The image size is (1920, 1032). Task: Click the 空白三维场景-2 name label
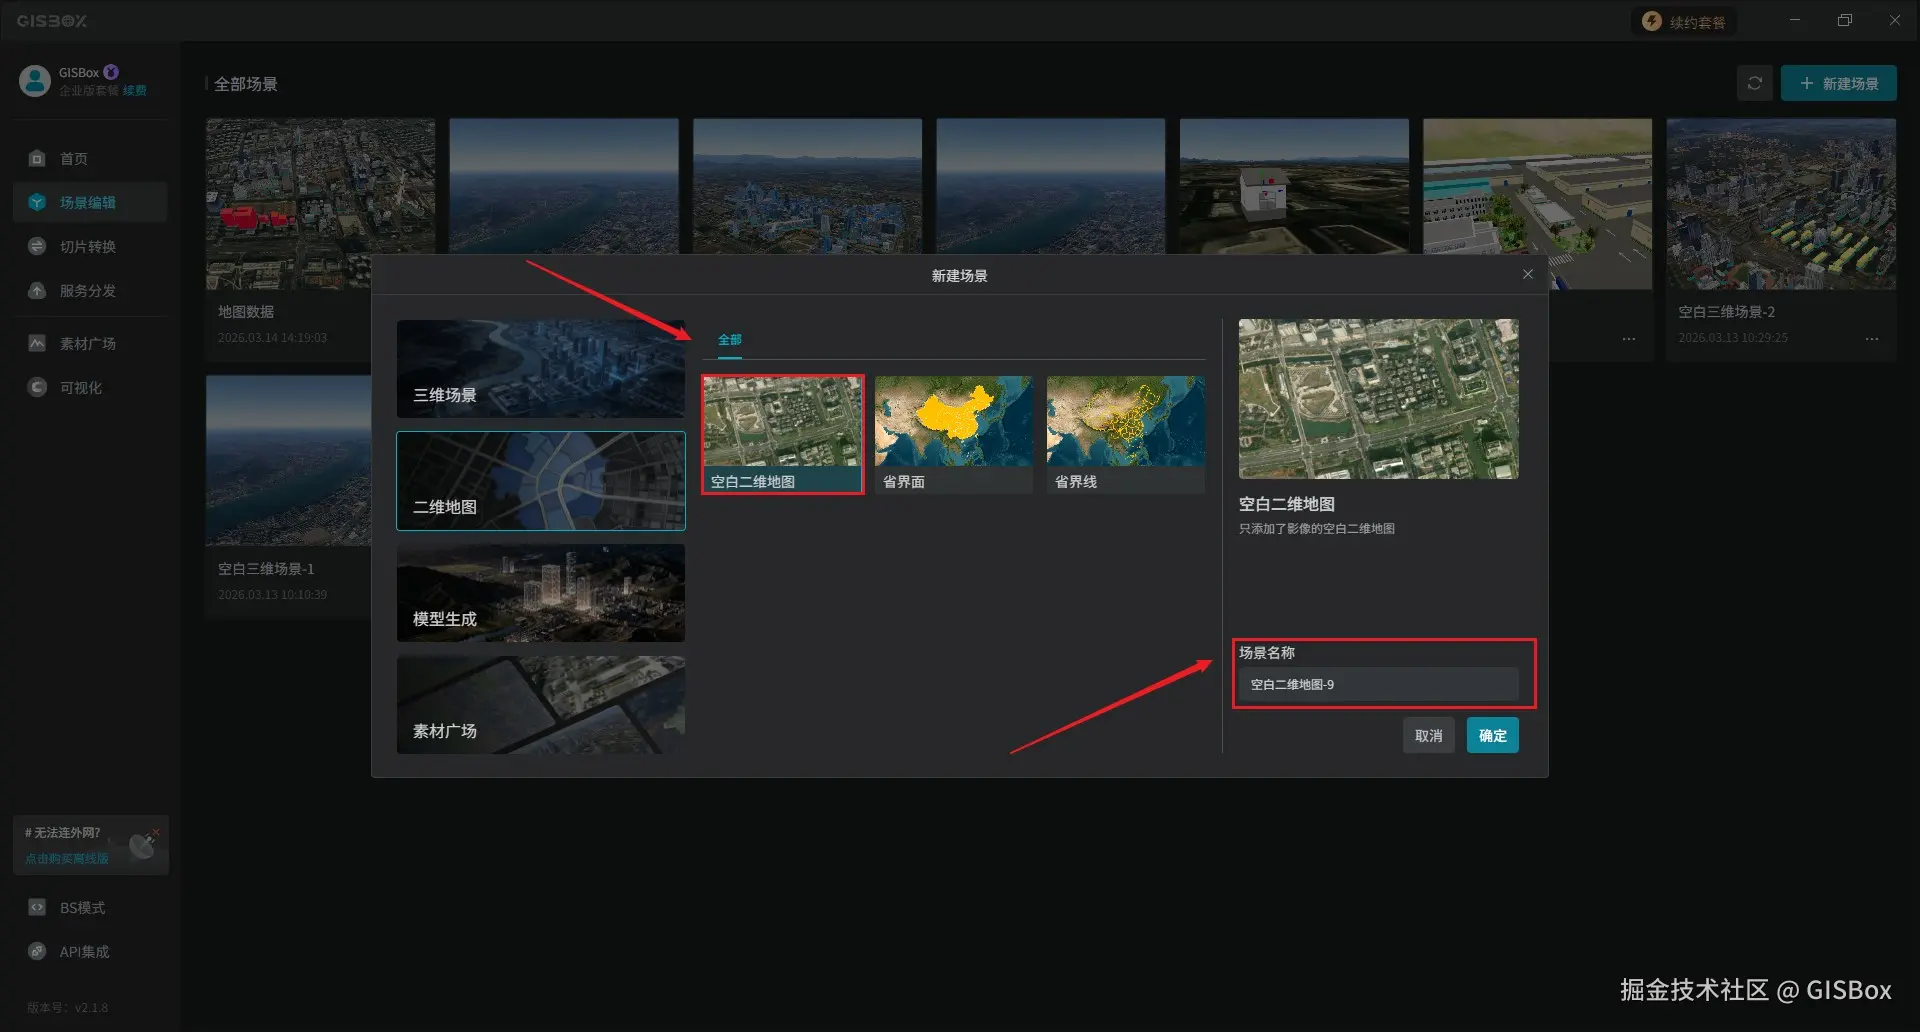click(1727, 312)
